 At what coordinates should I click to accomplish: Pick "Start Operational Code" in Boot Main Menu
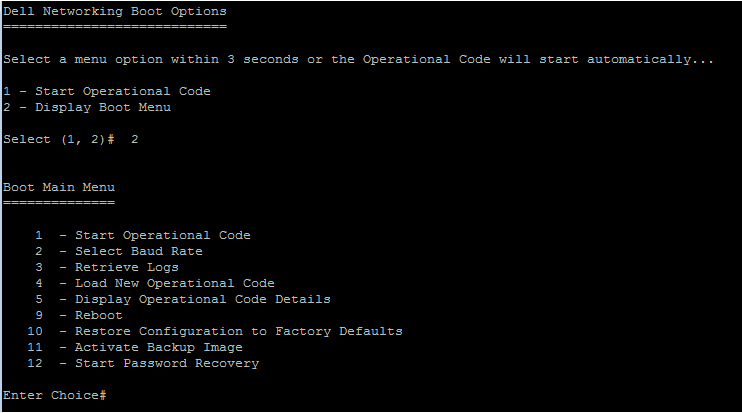(x=162, y=235)
